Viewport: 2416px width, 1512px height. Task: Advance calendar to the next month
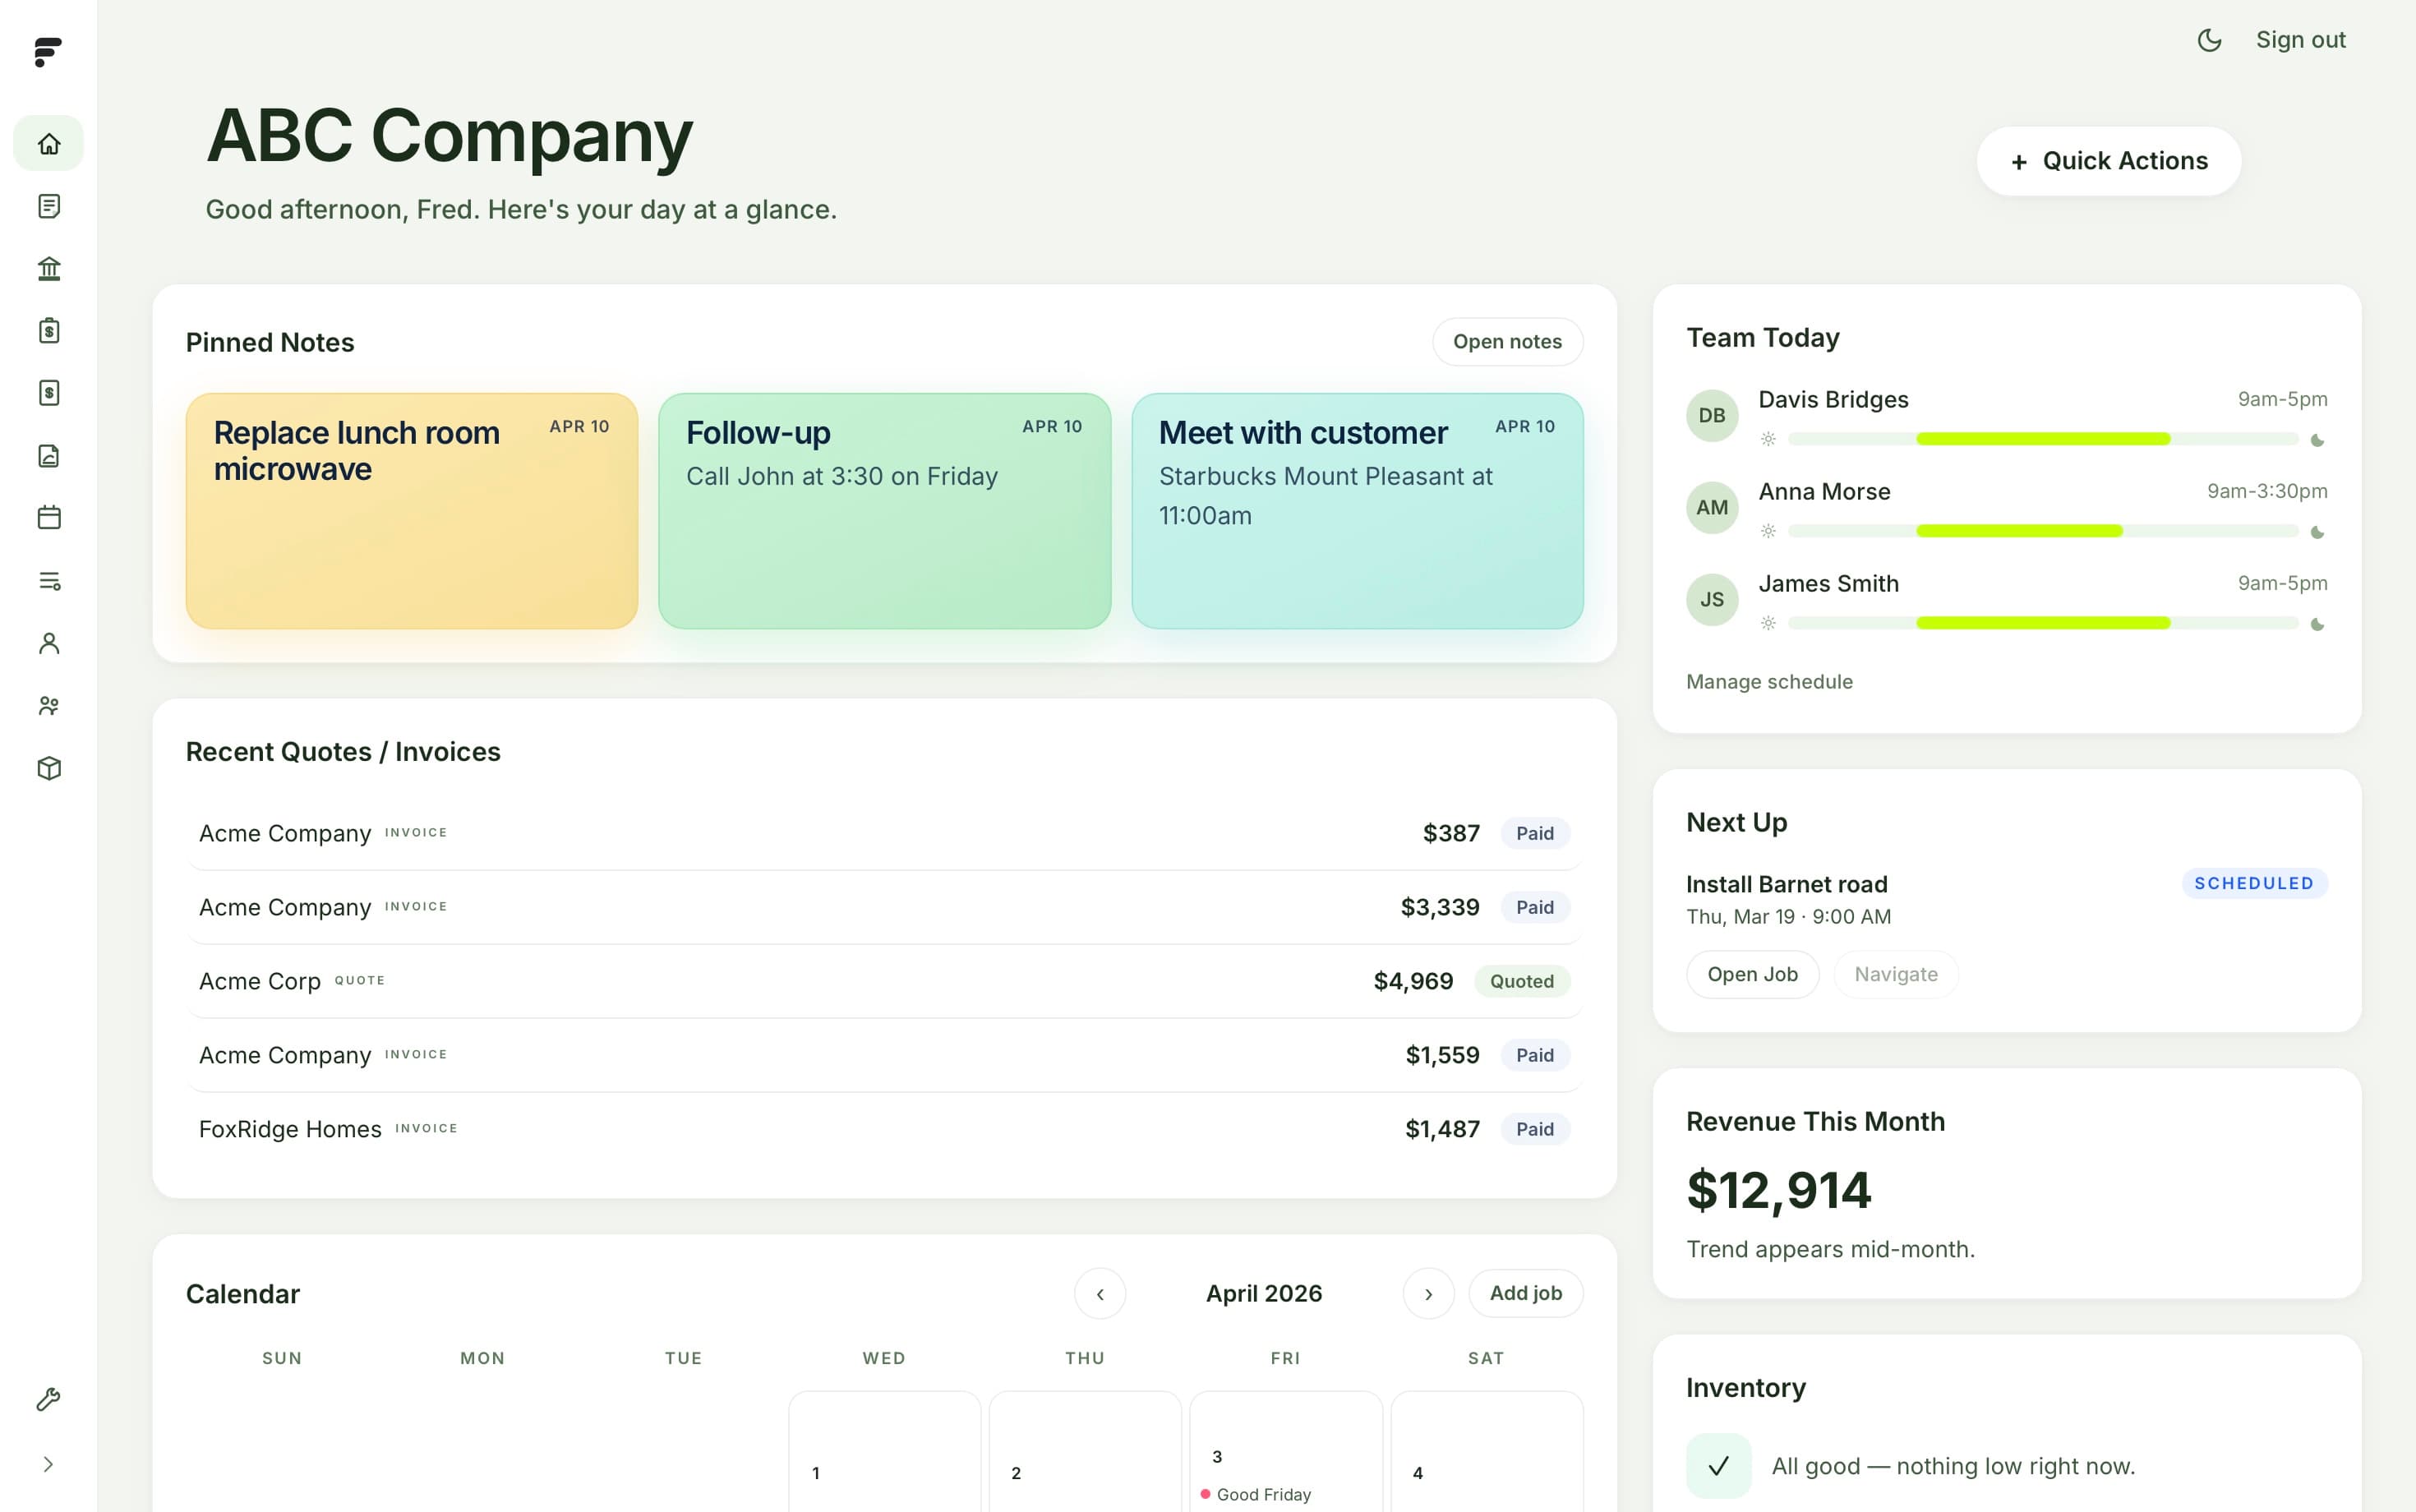click(x=1429, y=1293)
